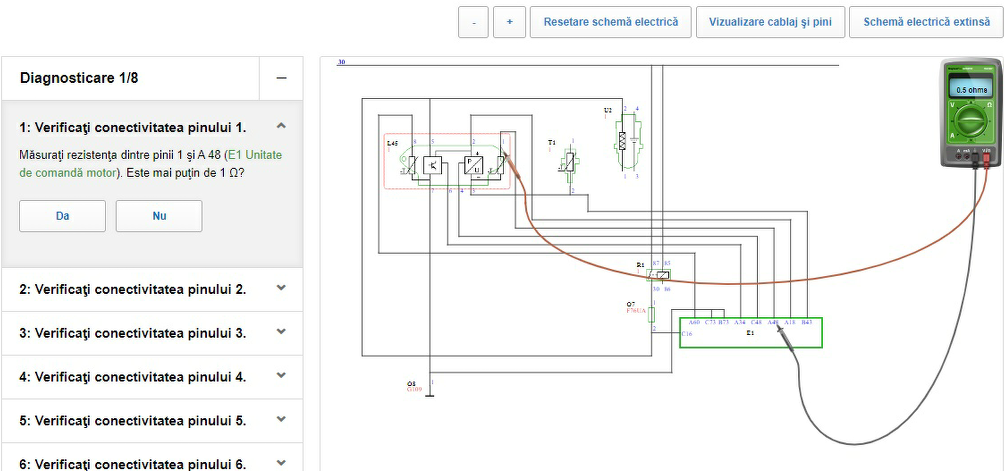This screenshot has height=471, width=1005.
Task: Click the U2 component symbol
Action: click(623, 141)
